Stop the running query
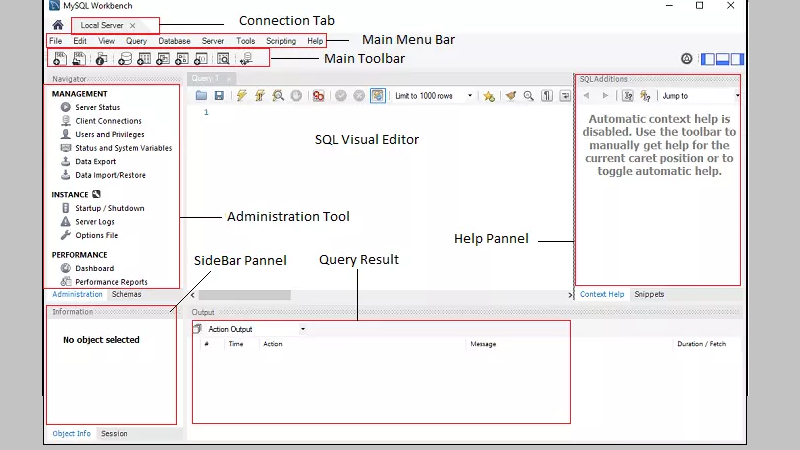 [x=296, y=95]
